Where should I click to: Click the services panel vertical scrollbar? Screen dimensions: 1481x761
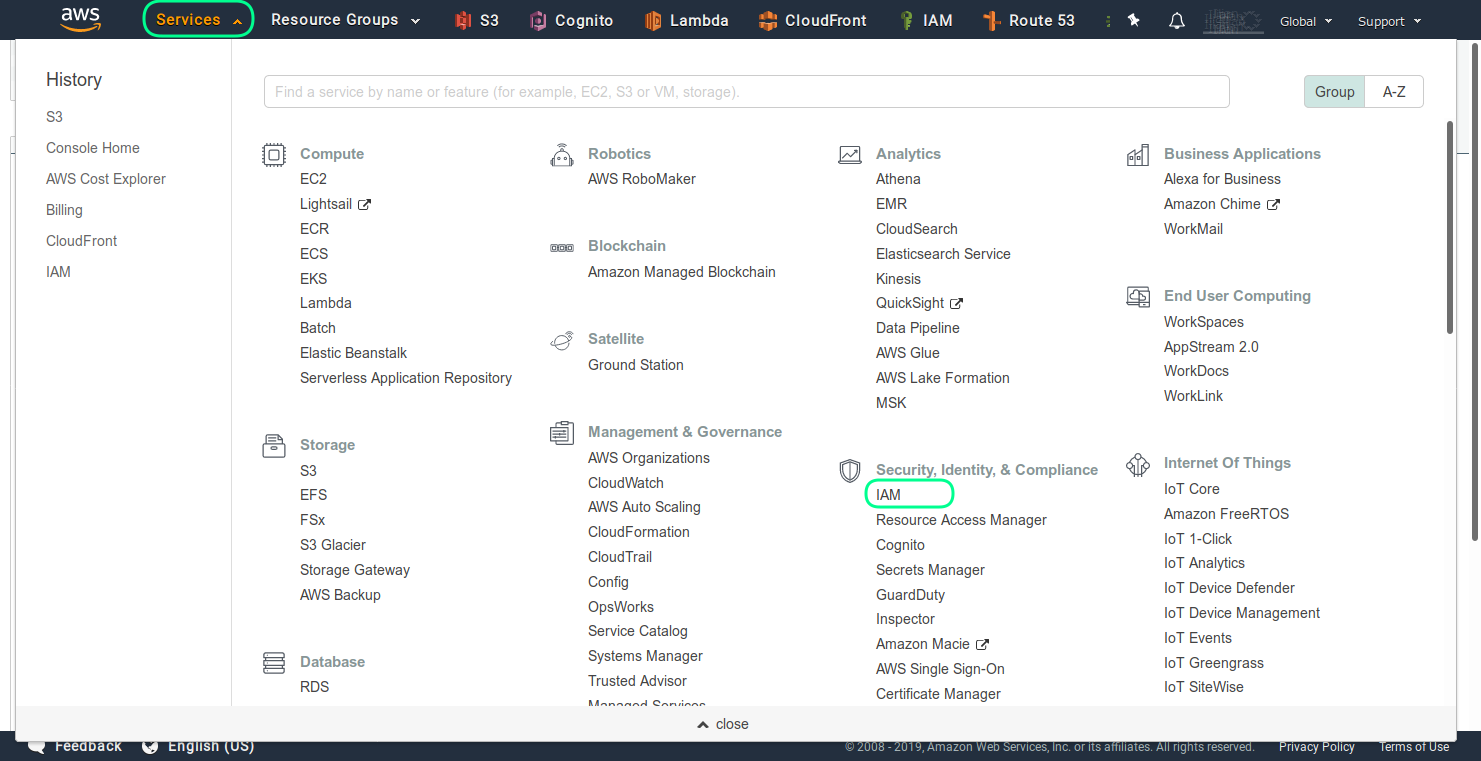[1450, 228]
